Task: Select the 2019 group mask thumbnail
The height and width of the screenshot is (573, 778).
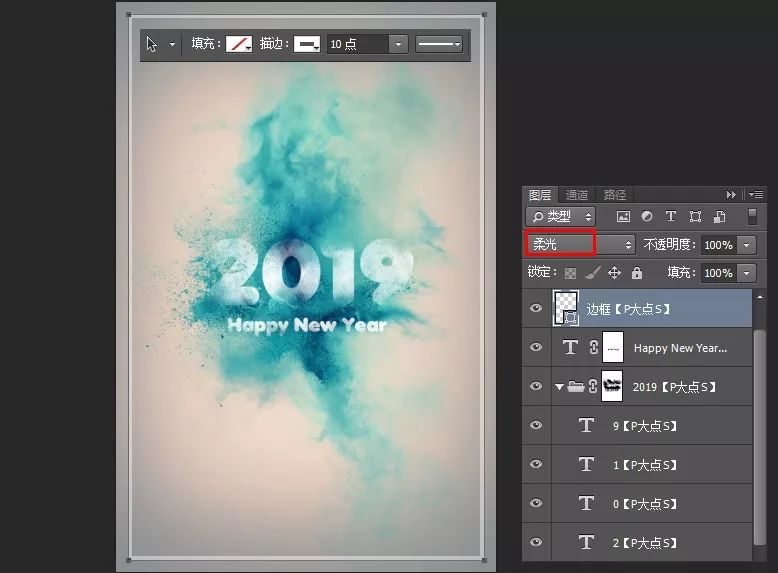Action: pyautogui.click(x=612, y=386)
